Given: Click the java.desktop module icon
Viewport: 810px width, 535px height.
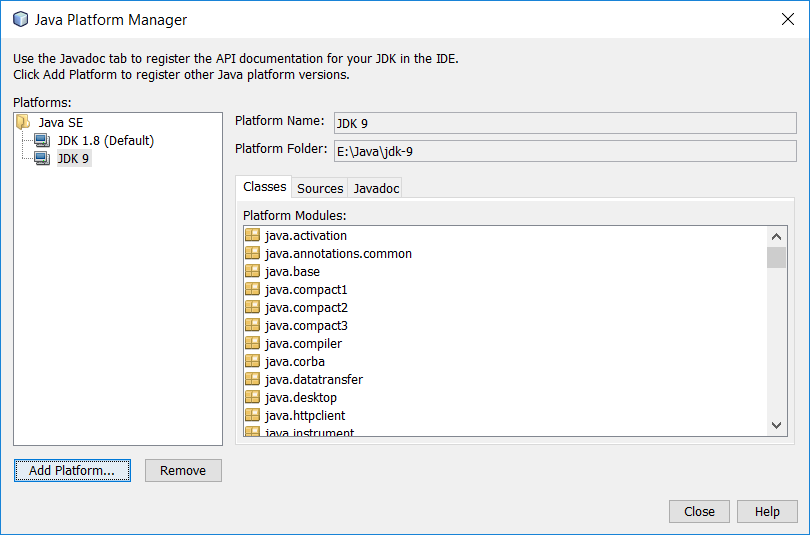Looking at the screenshot, I should [x=252, y=398].
